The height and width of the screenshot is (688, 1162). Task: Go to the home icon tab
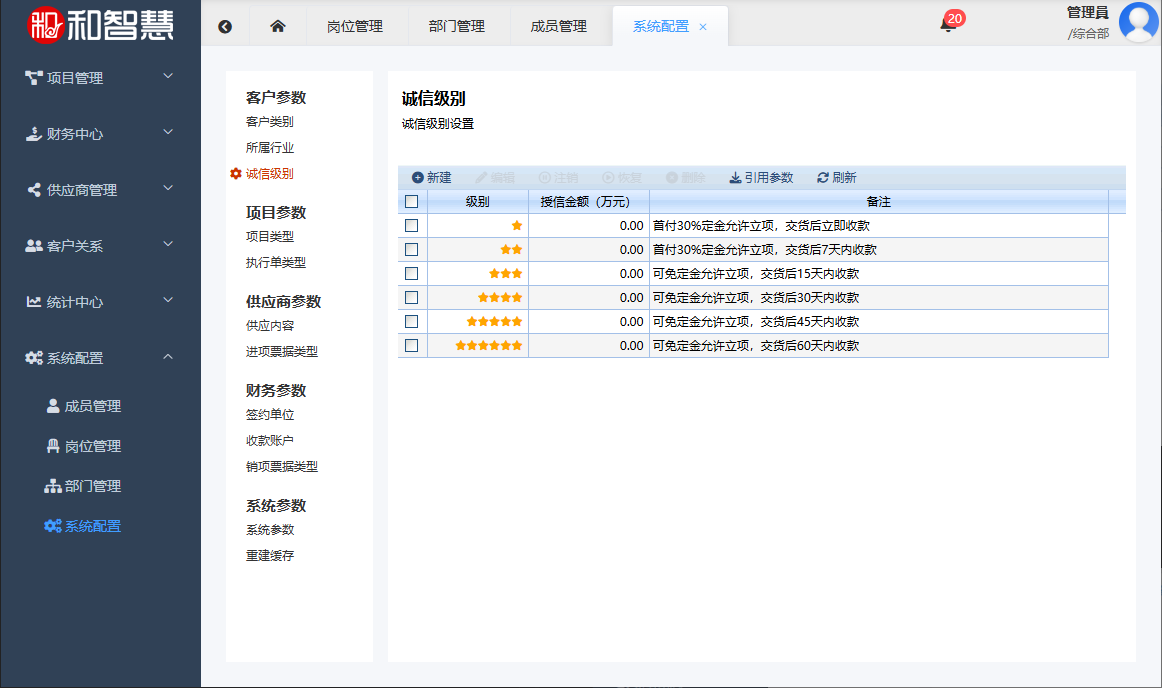coord(277,26)
